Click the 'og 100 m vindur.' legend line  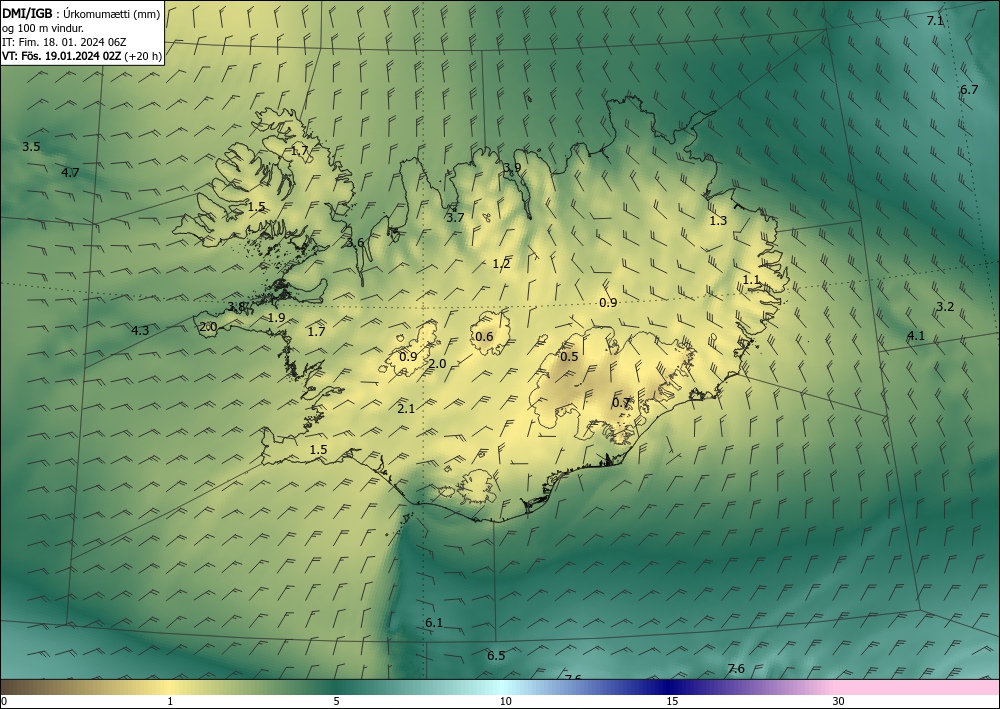(43, 28)
